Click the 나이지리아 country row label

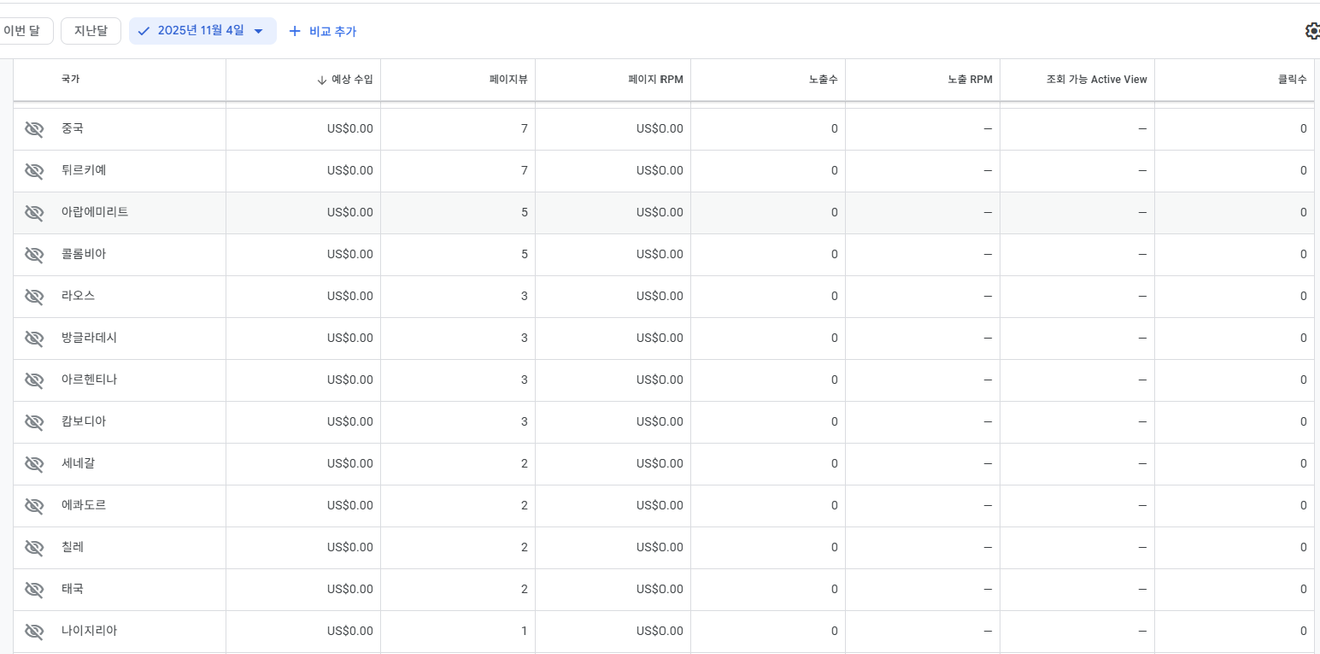coord(89,631)
